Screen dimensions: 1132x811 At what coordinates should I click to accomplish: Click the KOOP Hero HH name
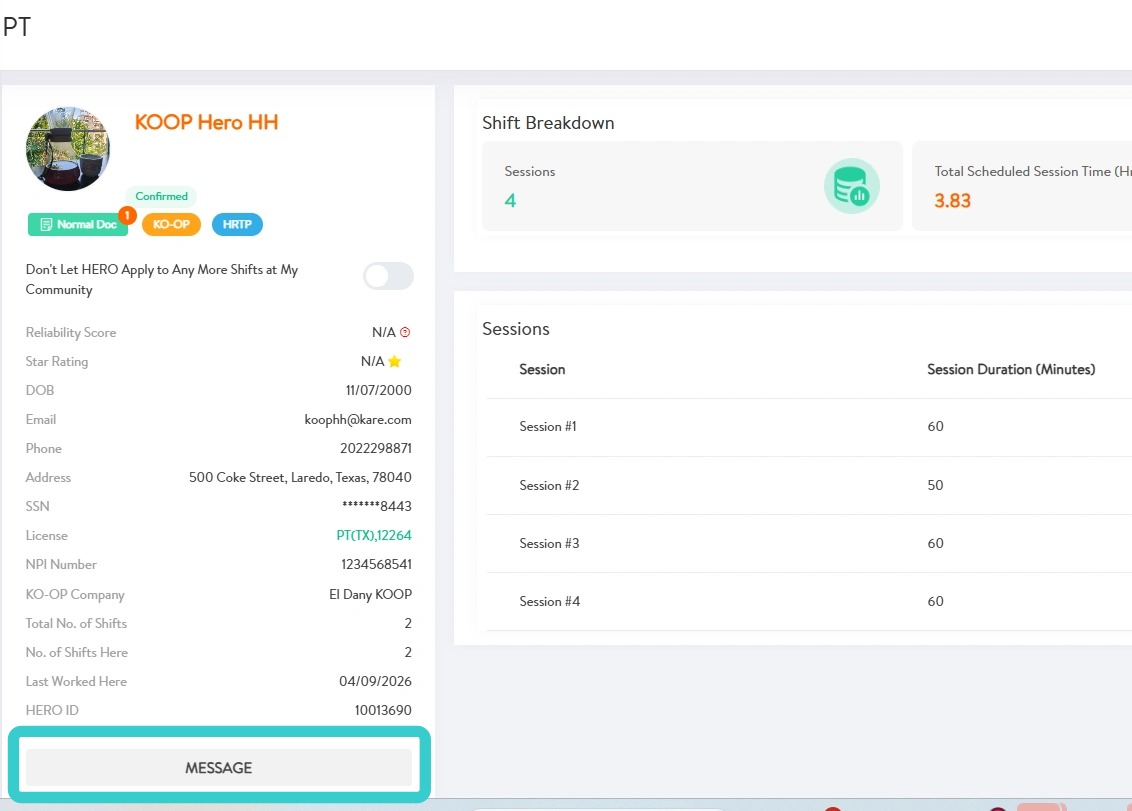(206, 122)
